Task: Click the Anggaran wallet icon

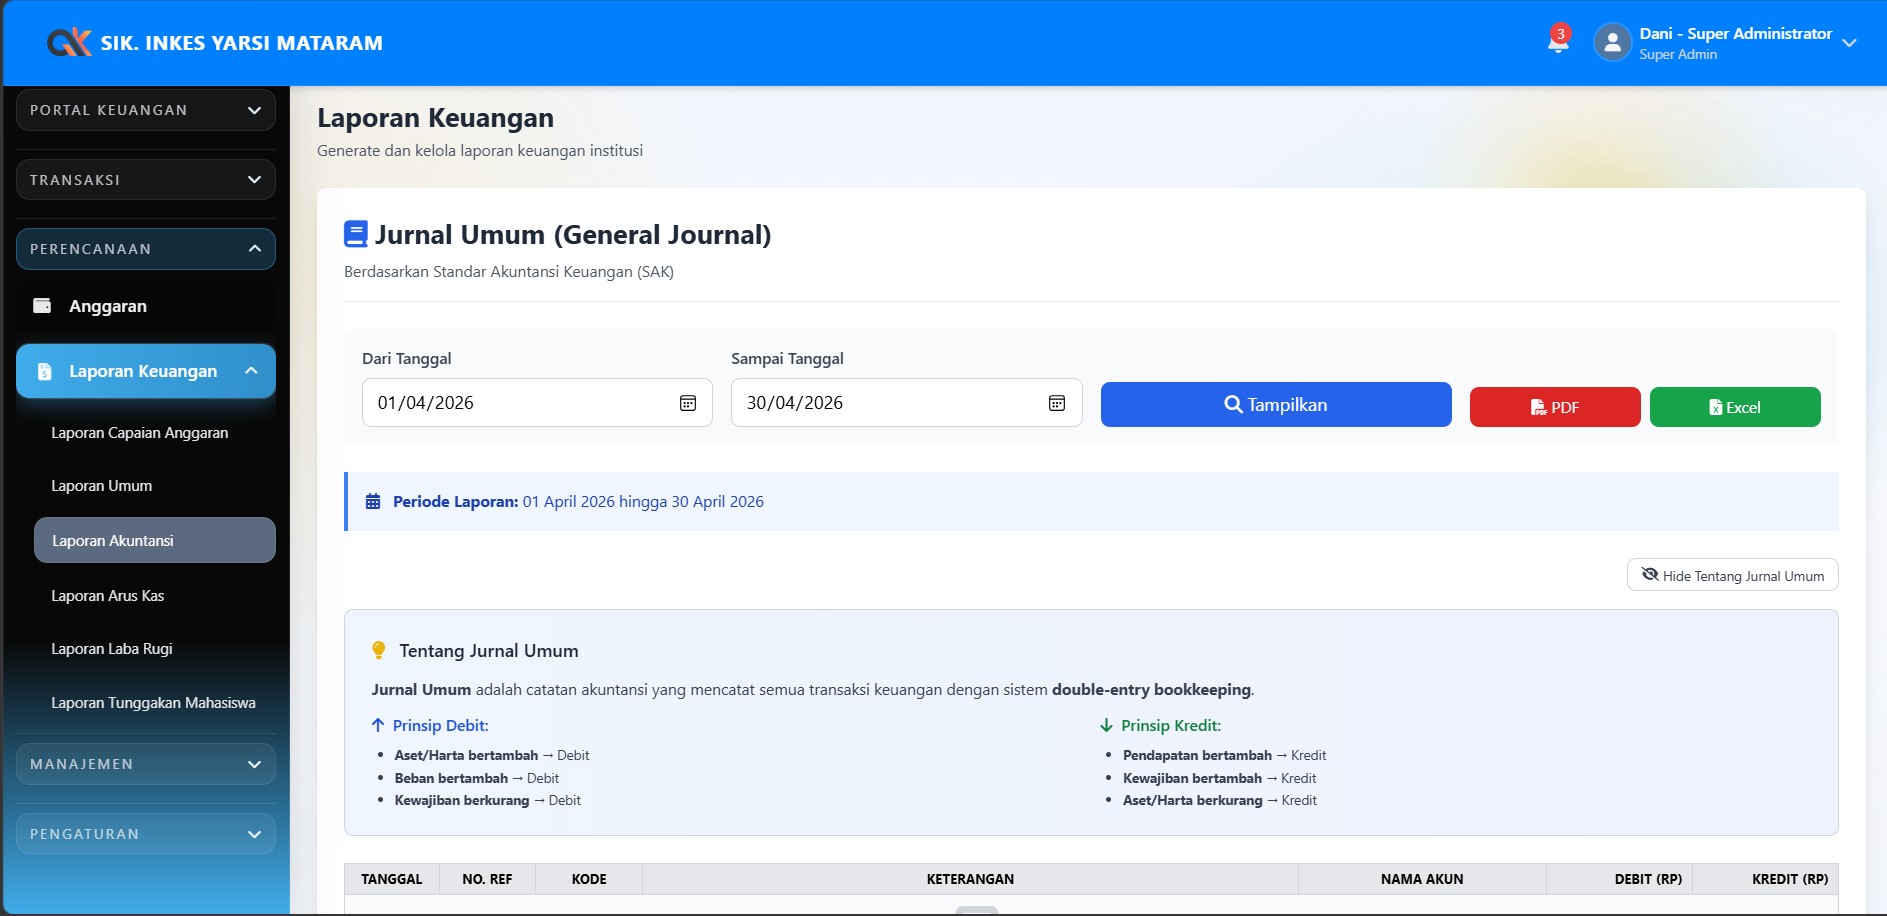Action: click(42, 306)
